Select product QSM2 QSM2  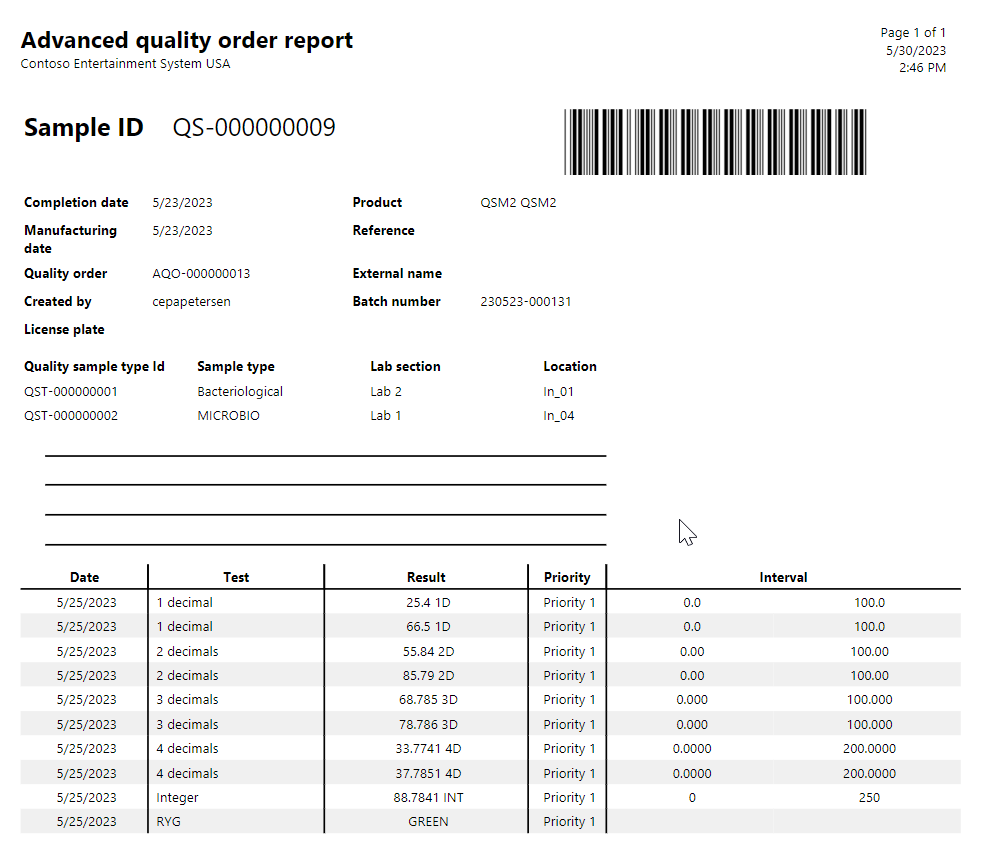click(518, 202)
